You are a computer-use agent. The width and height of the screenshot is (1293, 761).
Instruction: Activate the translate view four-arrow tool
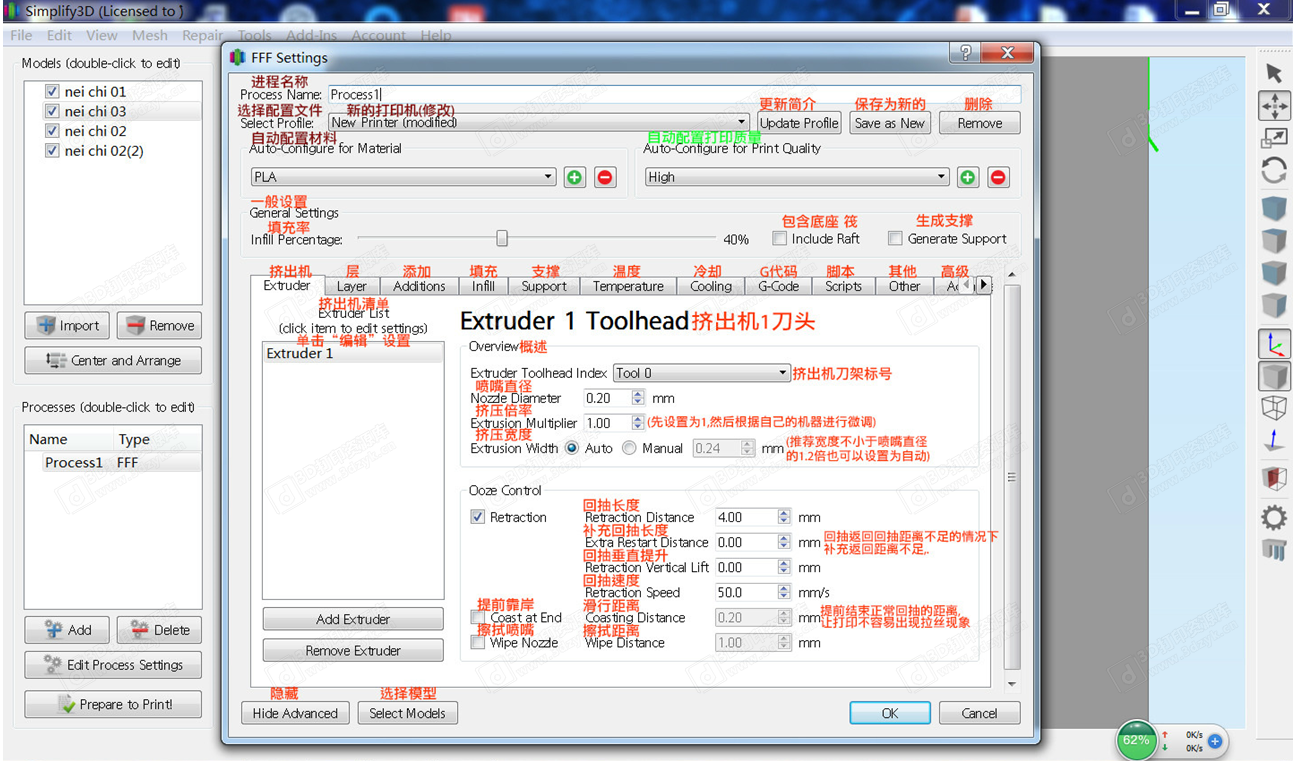(1273, 106)
